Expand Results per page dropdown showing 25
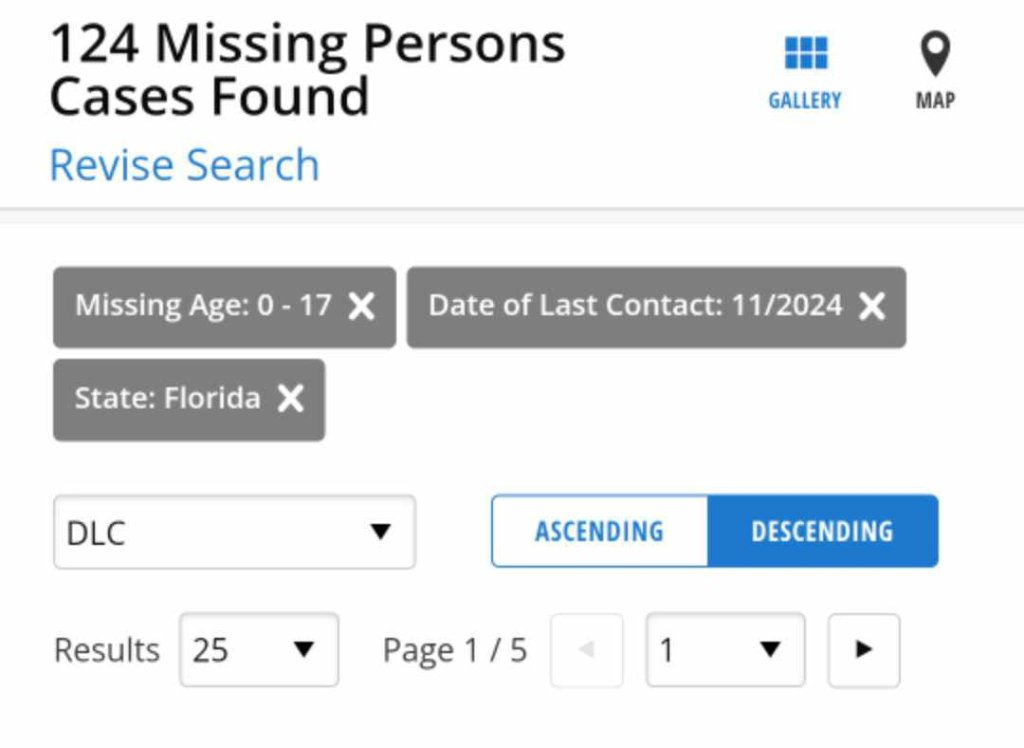The image size is (1024, 748). click(x=259, y=650)
